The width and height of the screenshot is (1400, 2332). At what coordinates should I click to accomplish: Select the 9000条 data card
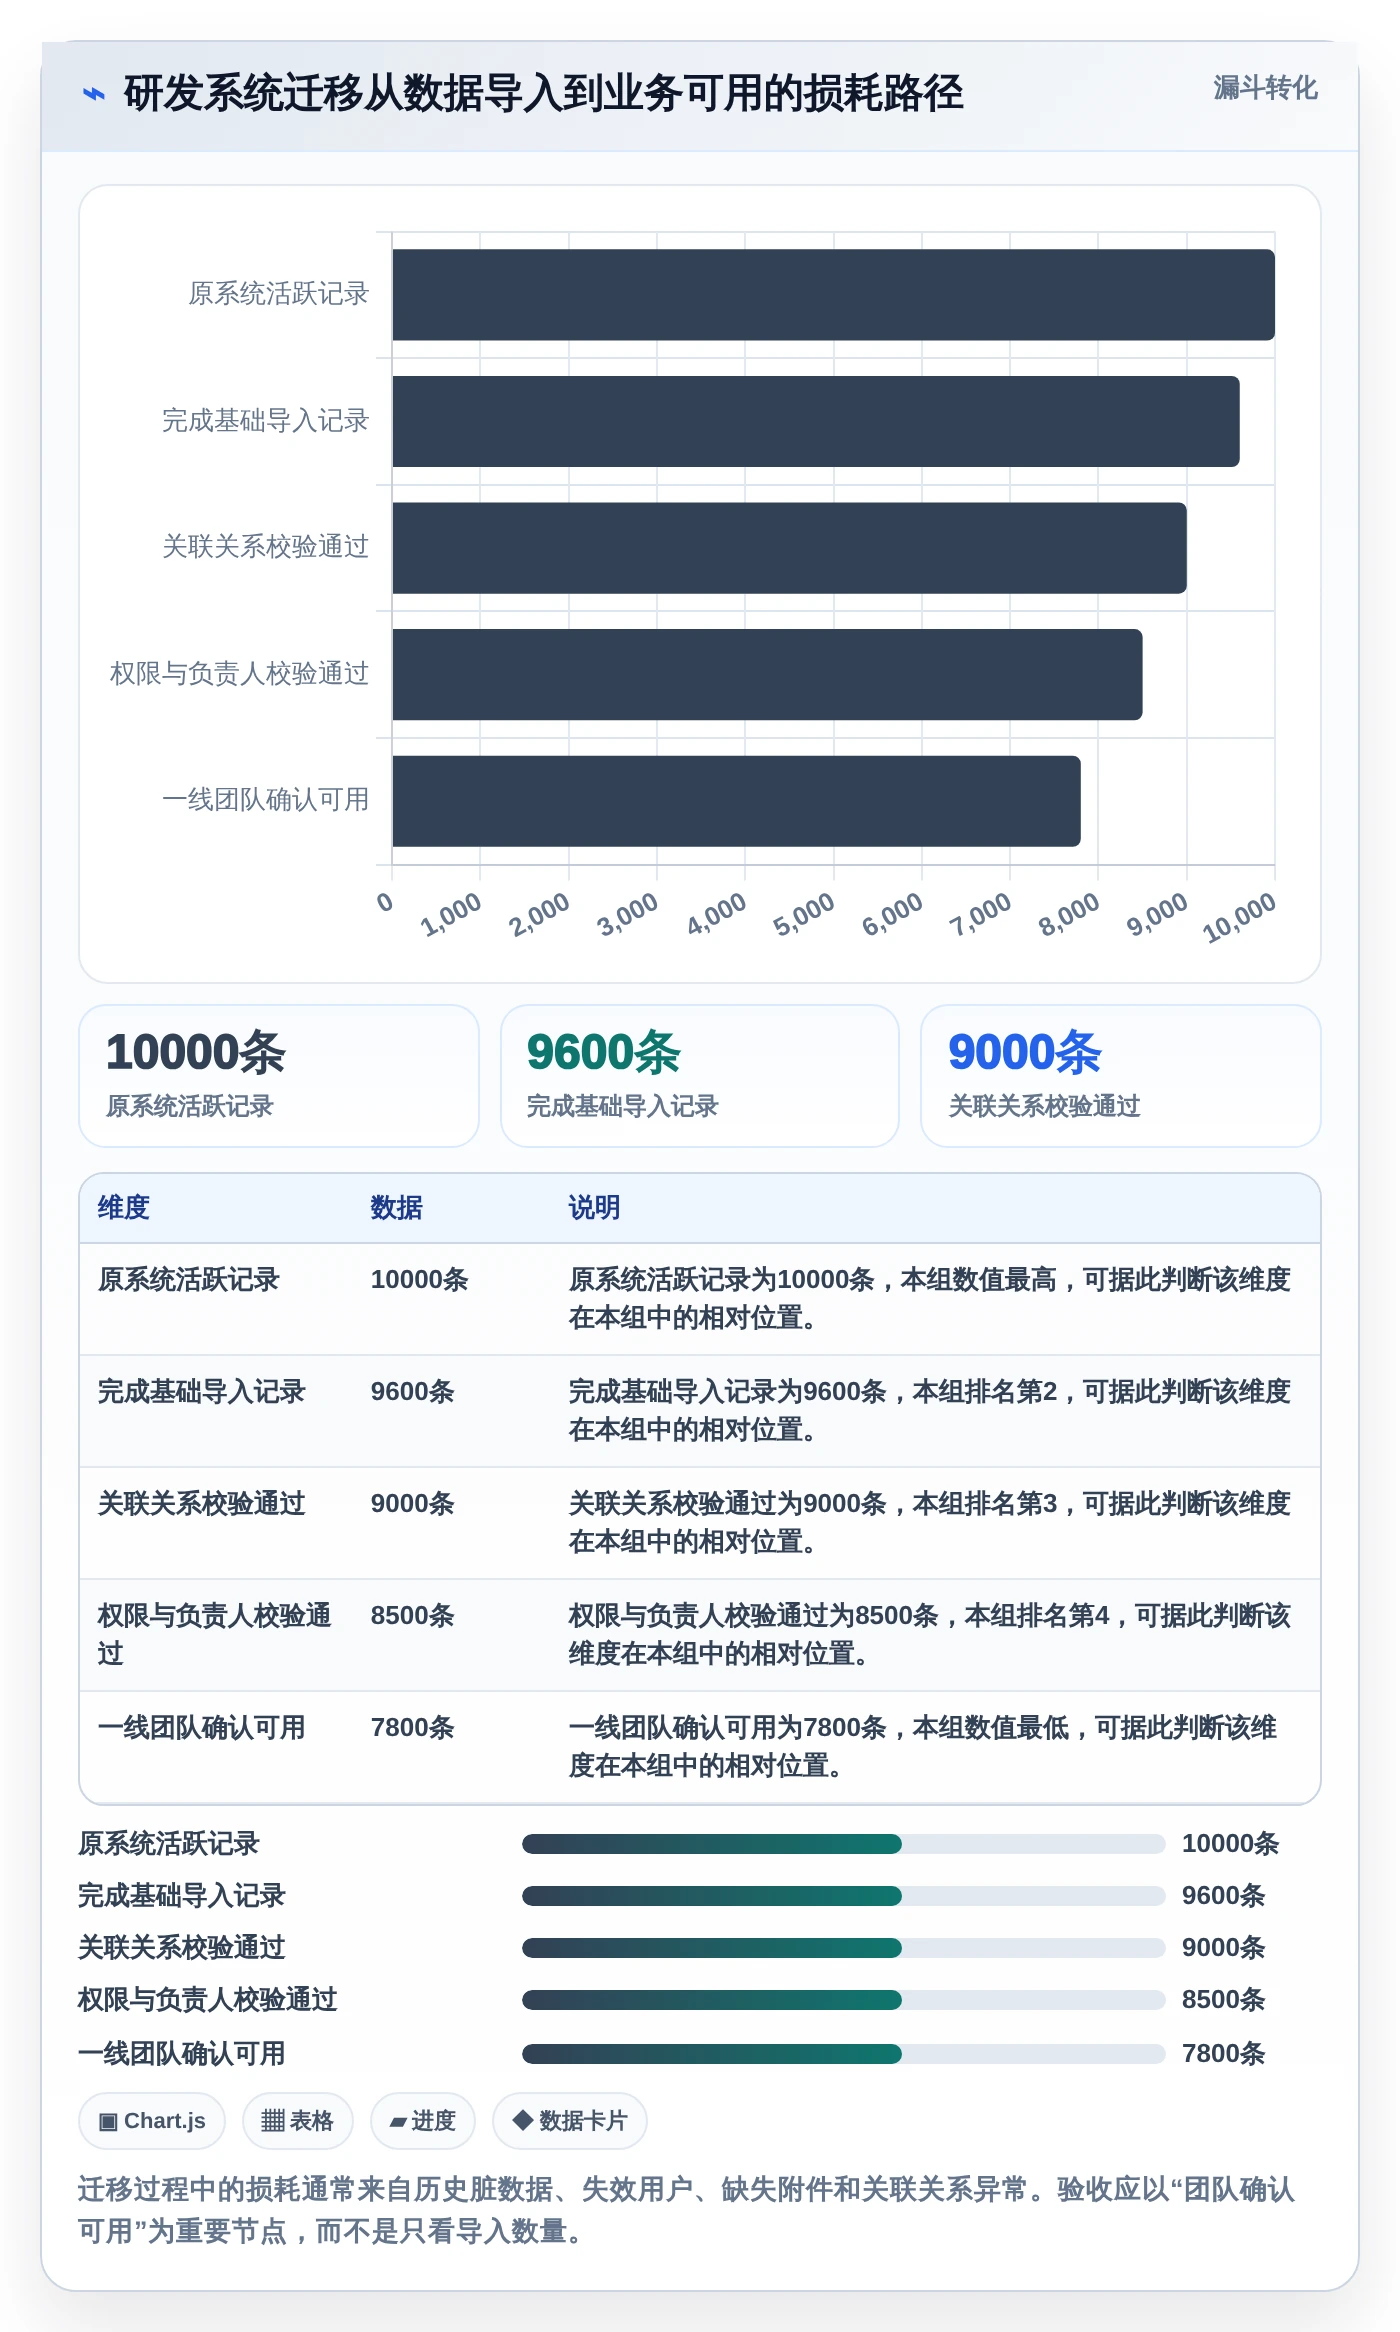1121,1076
